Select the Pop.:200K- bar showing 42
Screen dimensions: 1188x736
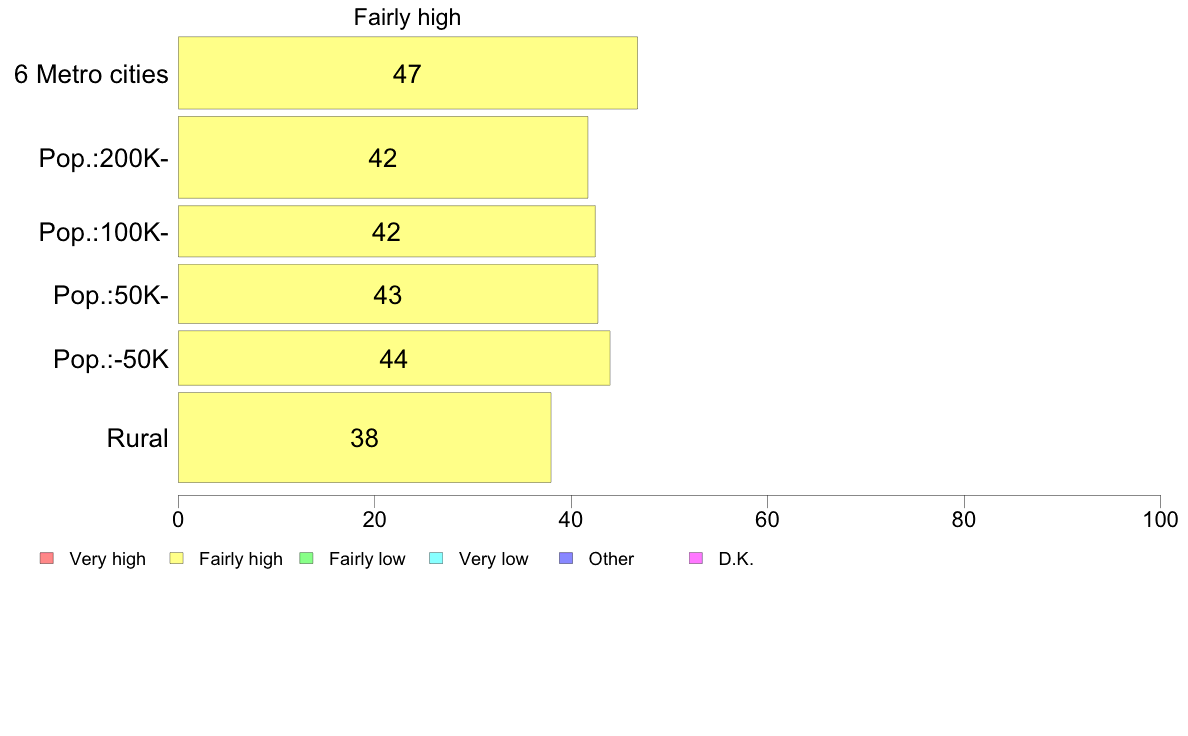383,158
